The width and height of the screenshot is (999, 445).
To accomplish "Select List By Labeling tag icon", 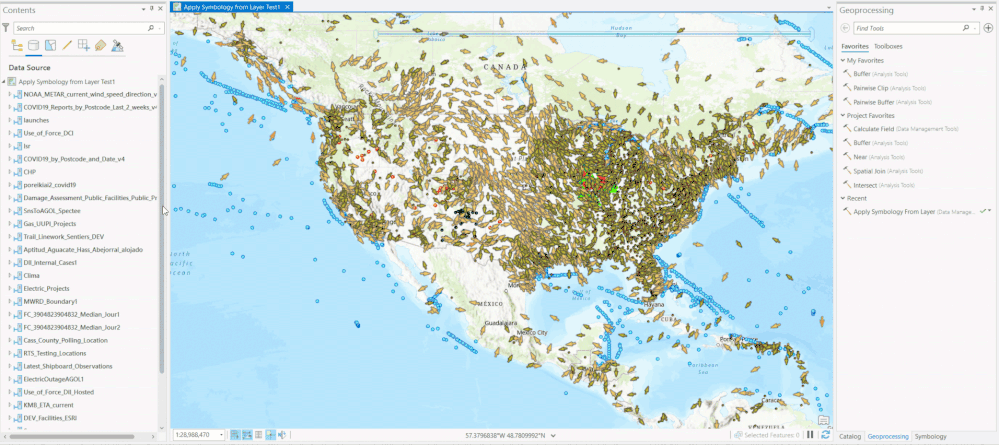I will 100,45.
